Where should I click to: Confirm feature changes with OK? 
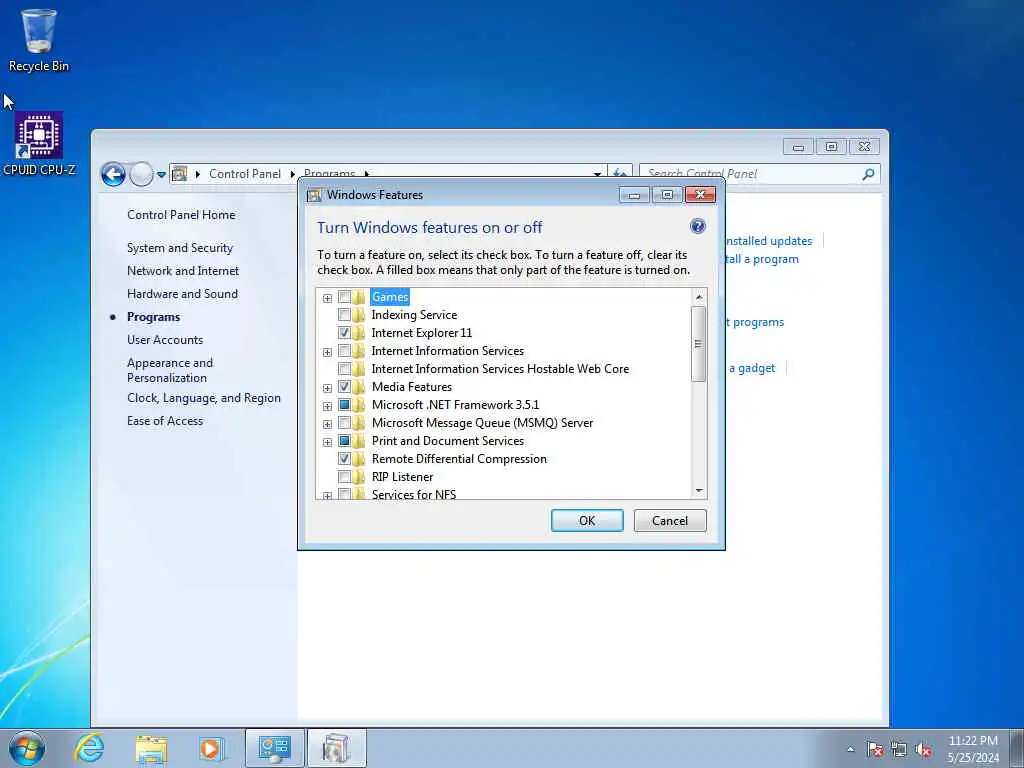tap(586, 520)
